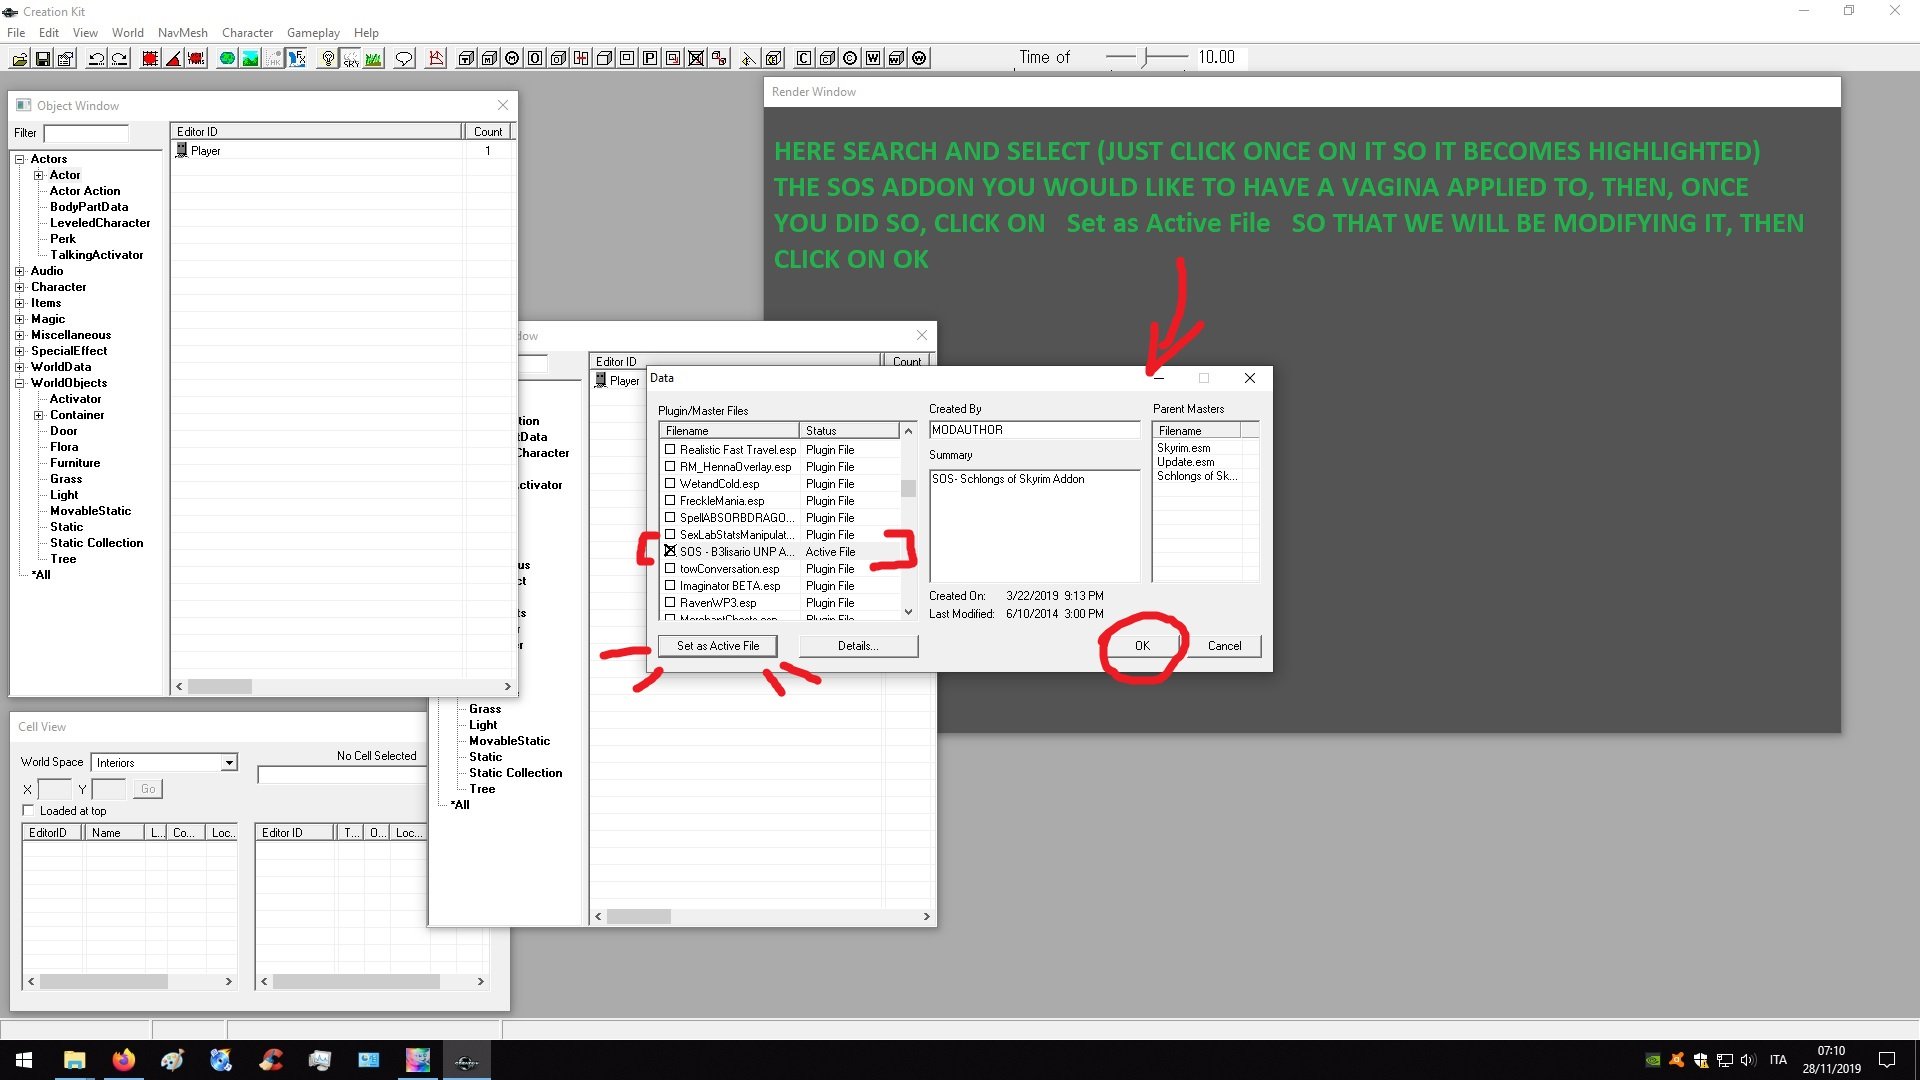1920x1080 pixels.
Task: Collapse the Actors tree node
Action: click(19, 159)
